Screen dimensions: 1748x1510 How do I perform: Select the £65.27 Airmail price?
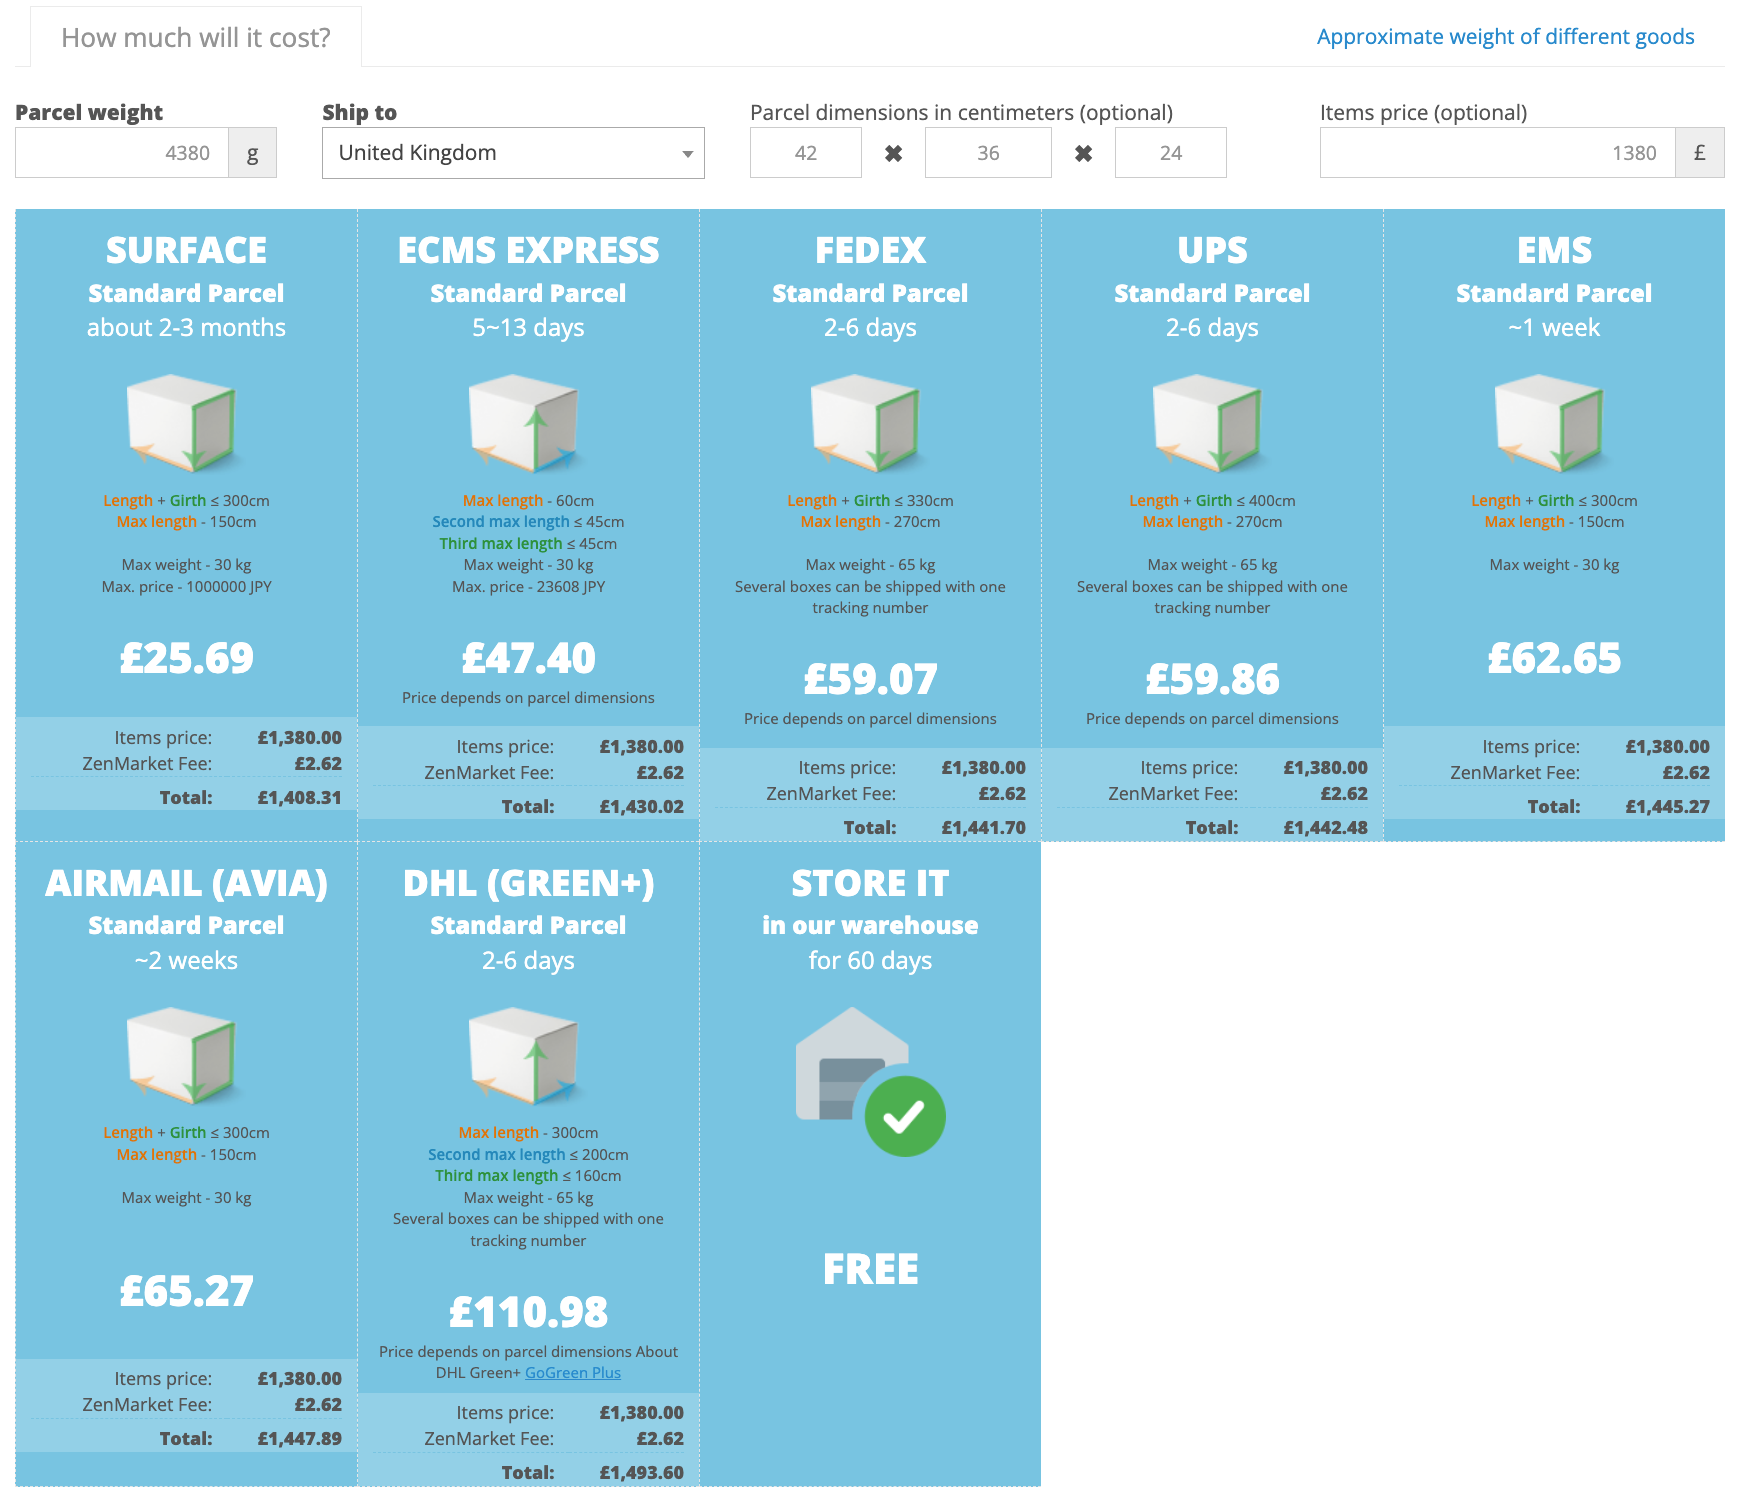click(187, 1291)
